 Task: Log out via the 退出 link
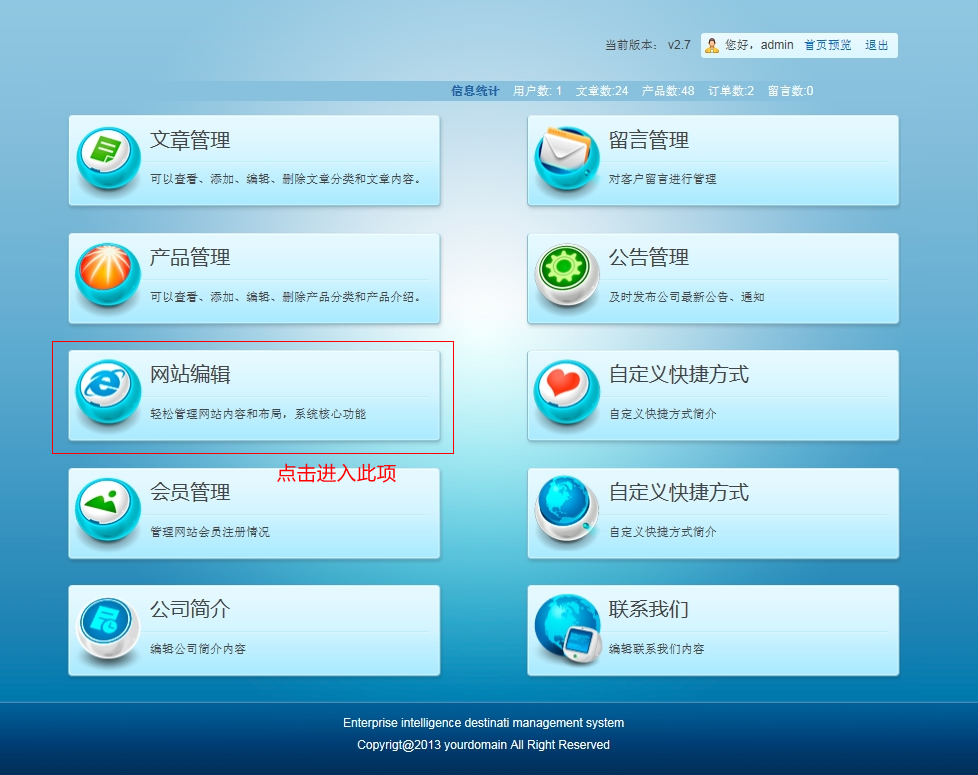[x=876, y=45]
